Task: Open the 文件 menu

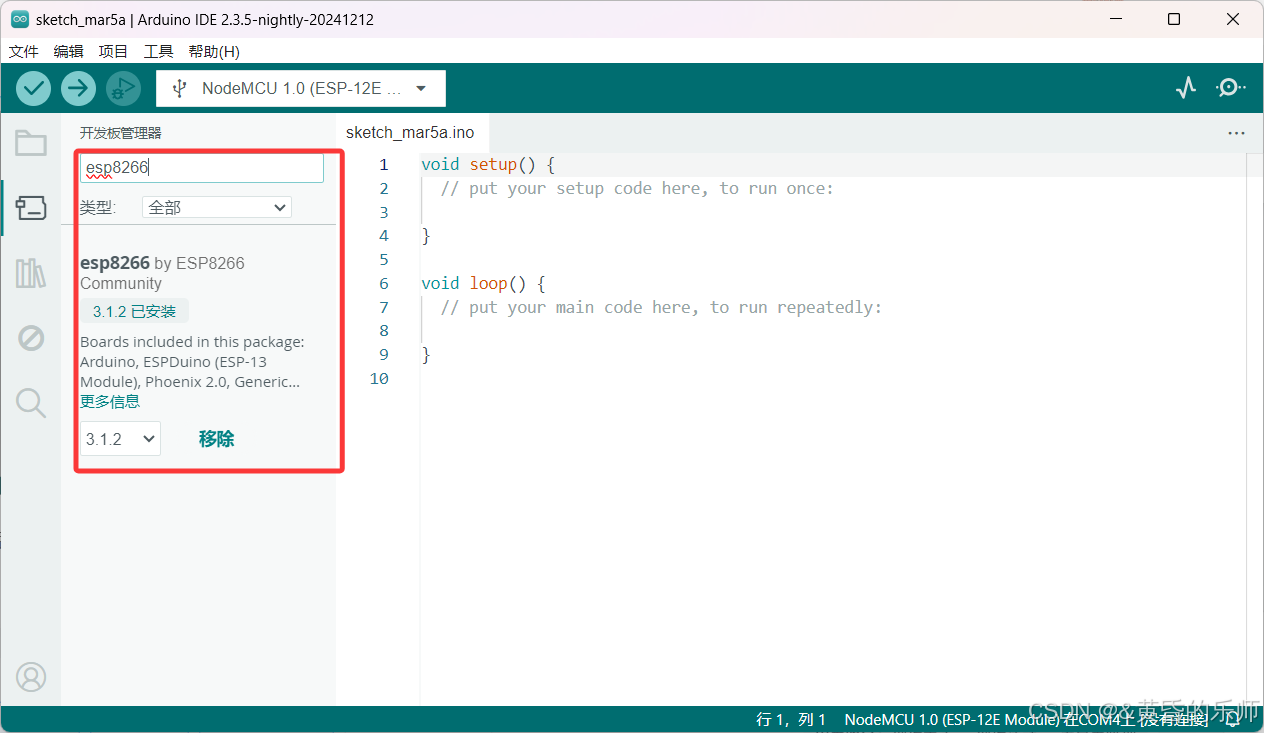Action: (x=24, y=51)
